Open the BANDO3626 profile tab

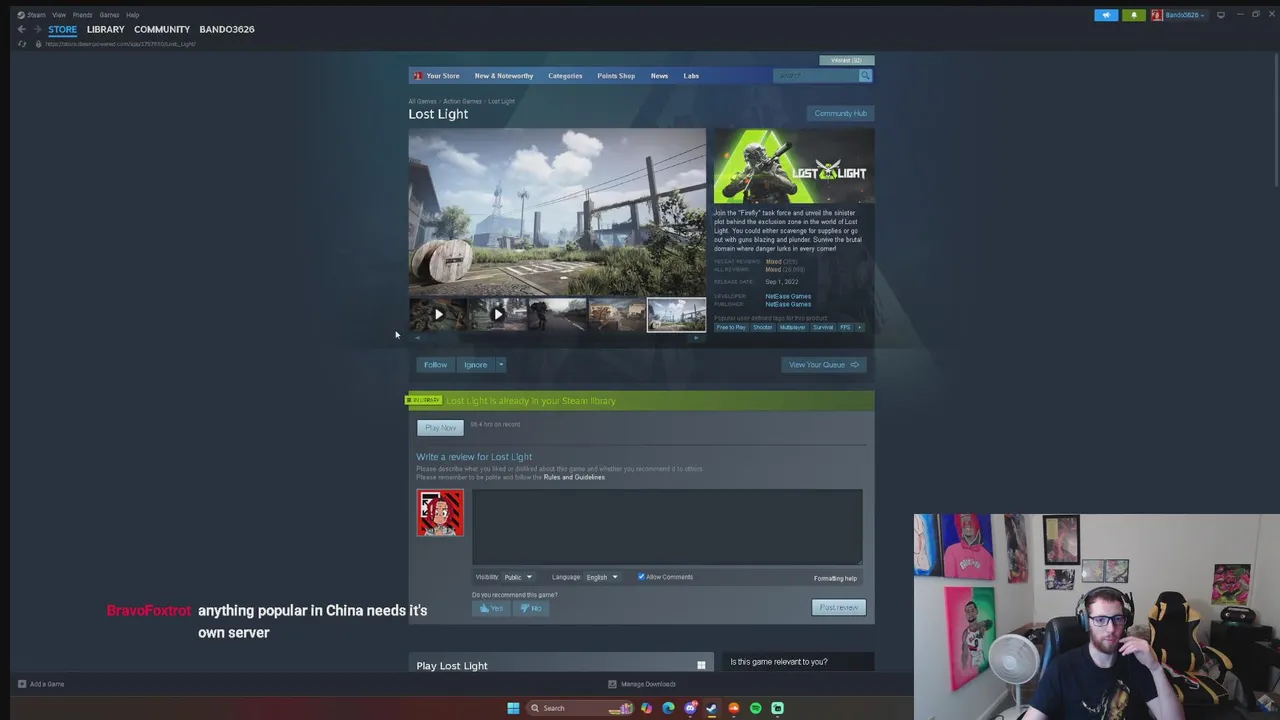[x=227, y=29]
